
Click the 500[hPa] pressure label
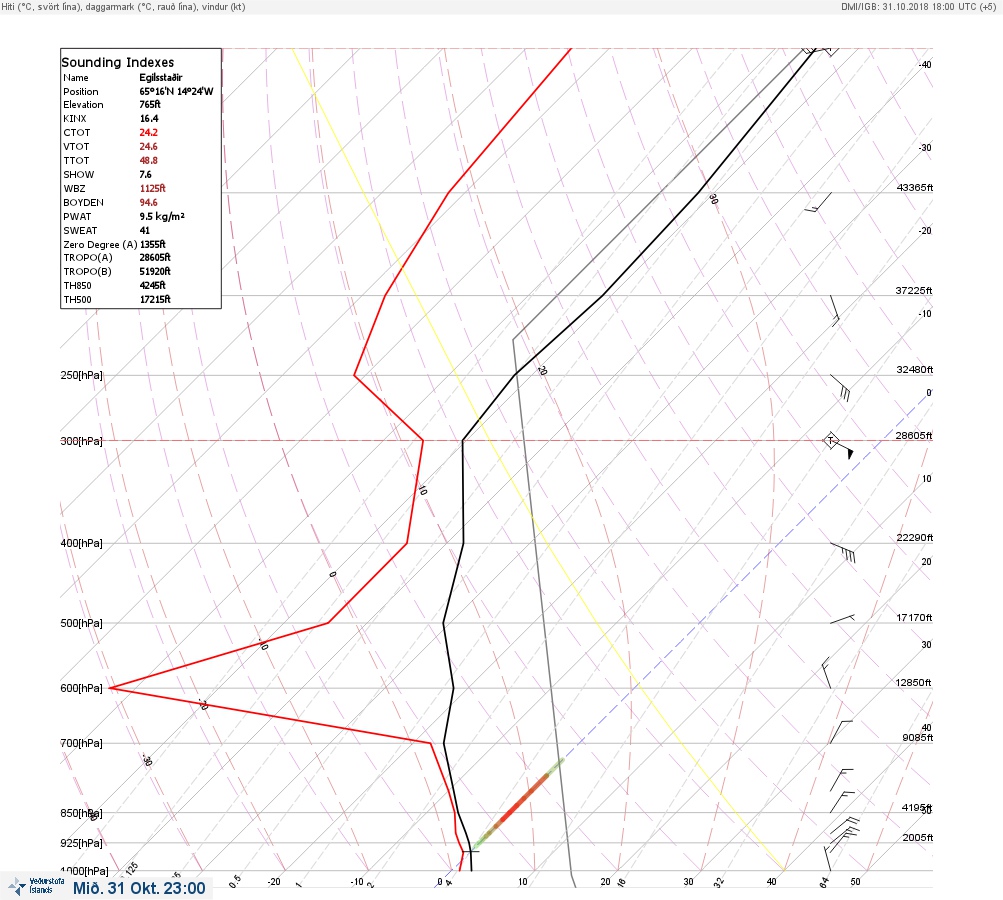point(81,623)
